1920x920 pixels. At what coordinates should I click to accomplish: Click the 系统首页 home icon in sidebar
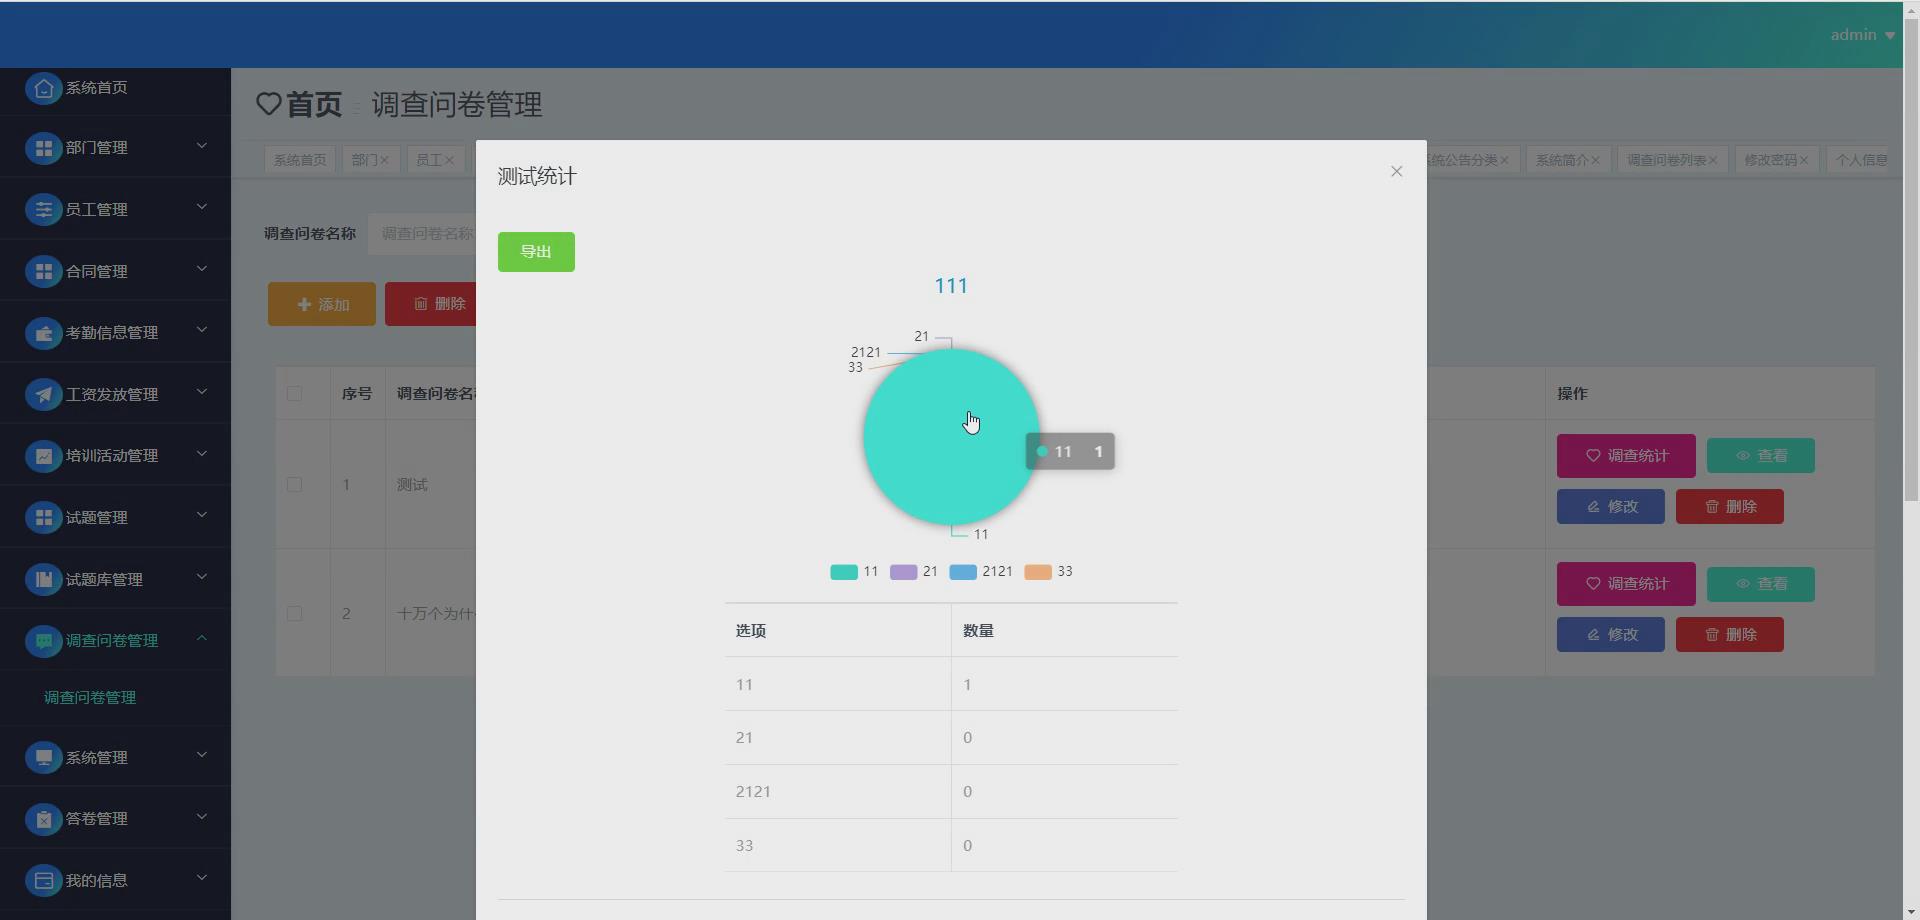coord(43,88)
